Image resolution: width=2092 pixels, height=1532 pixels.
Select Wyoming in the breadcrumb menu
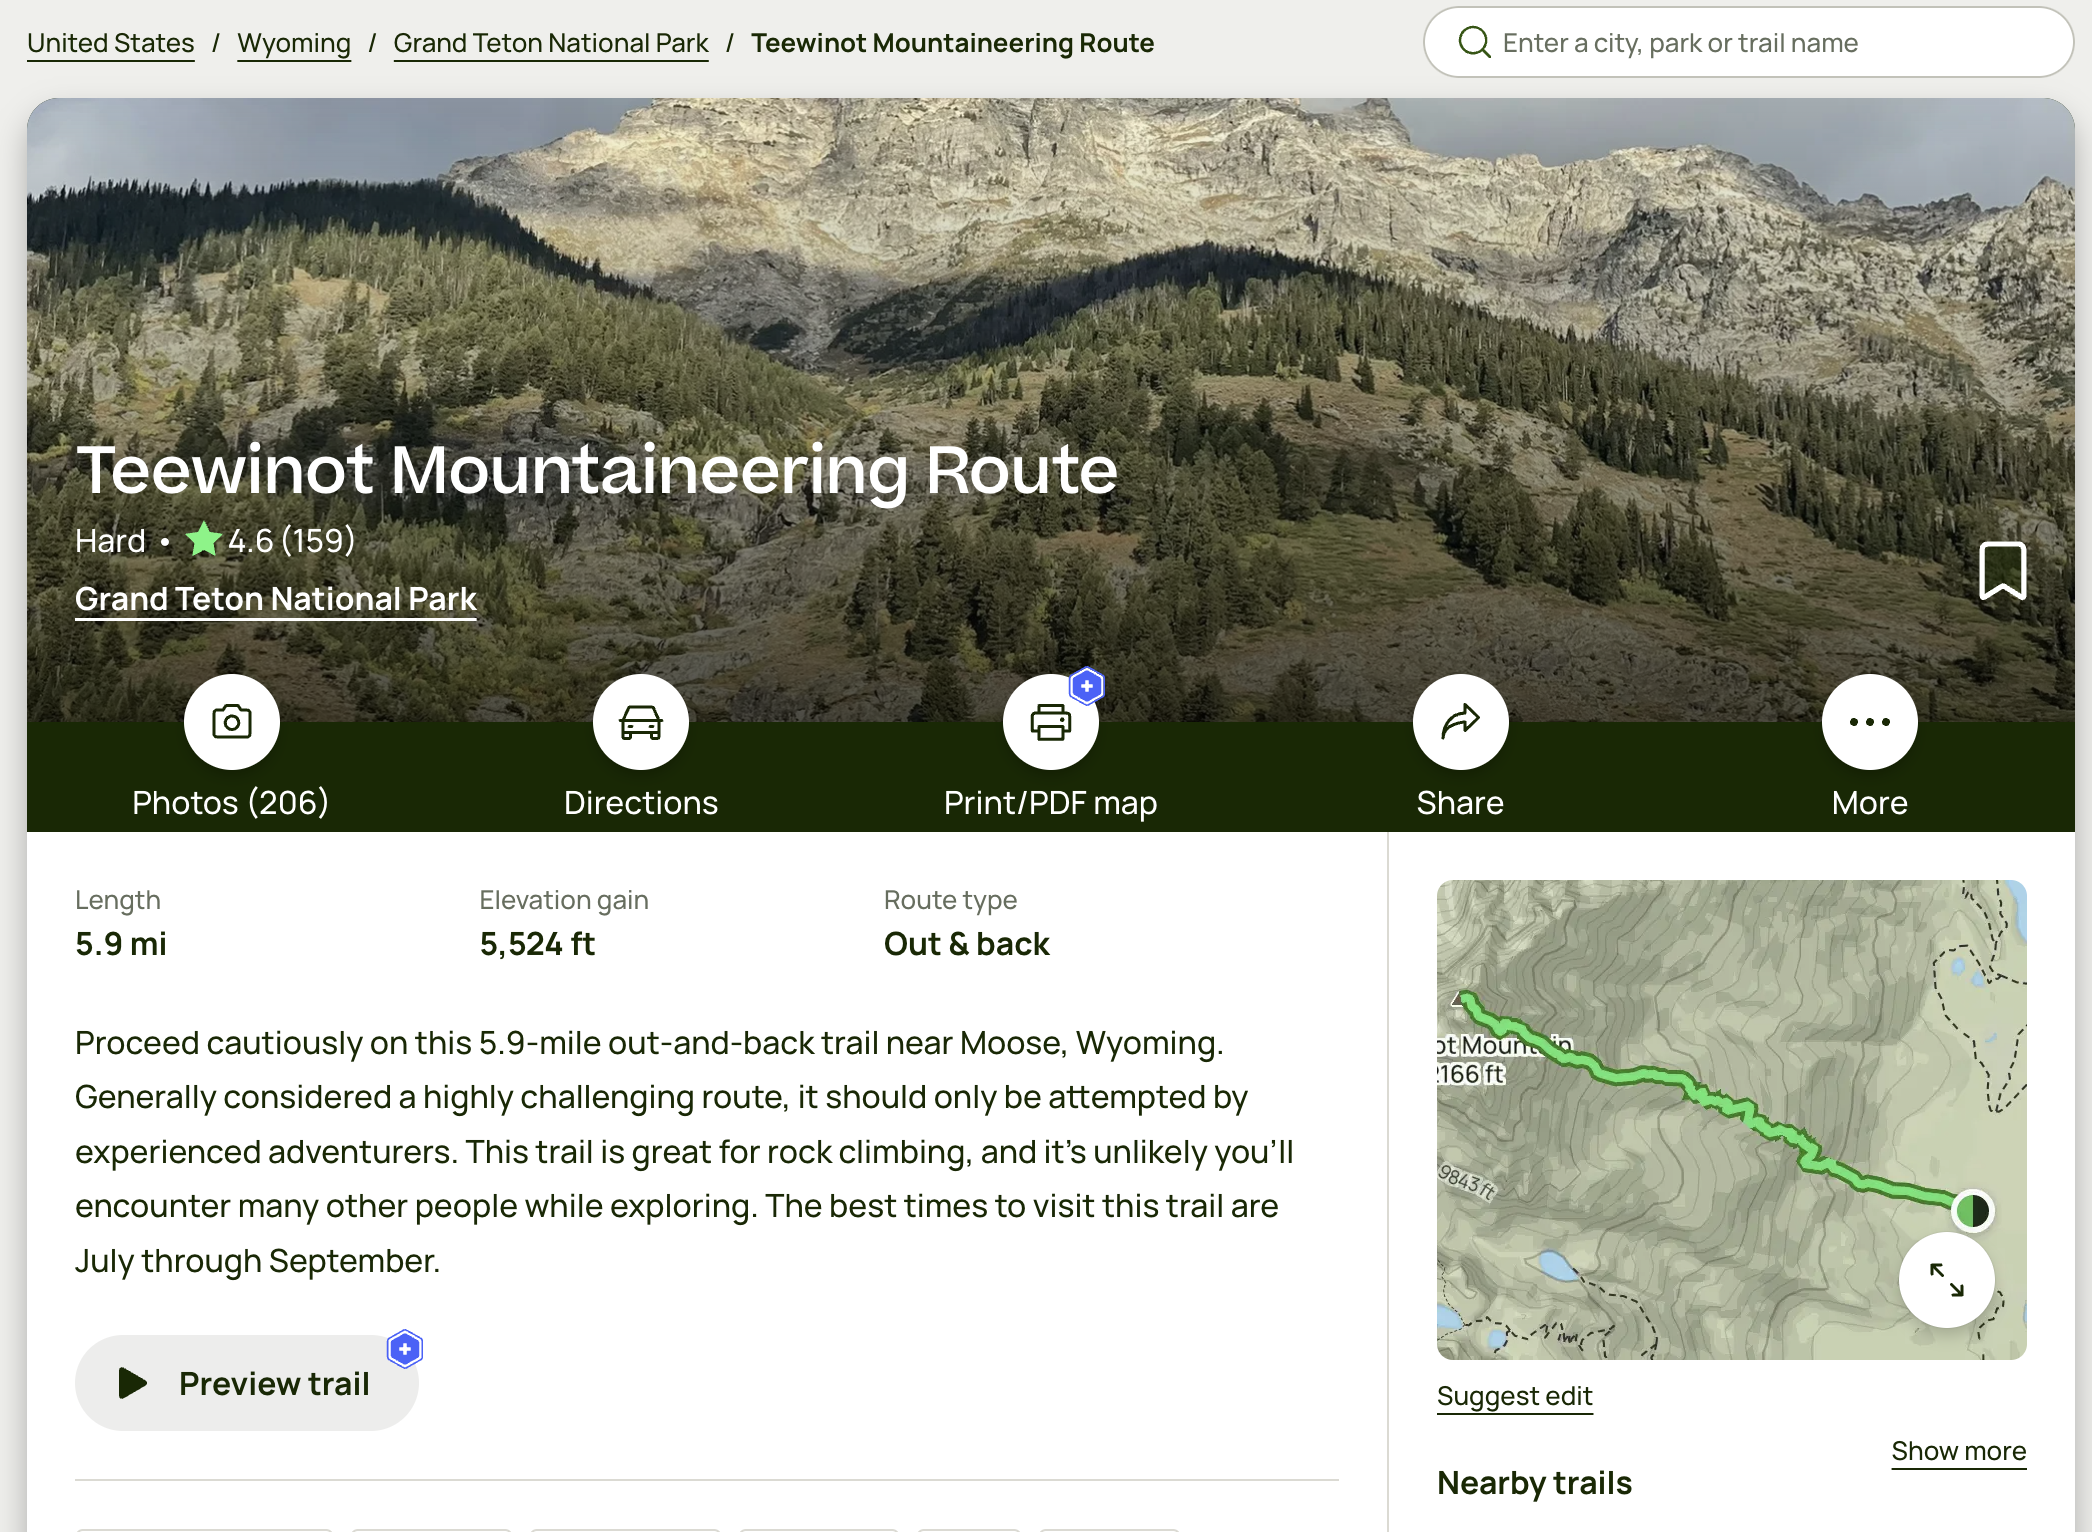(x=294, y=41)
